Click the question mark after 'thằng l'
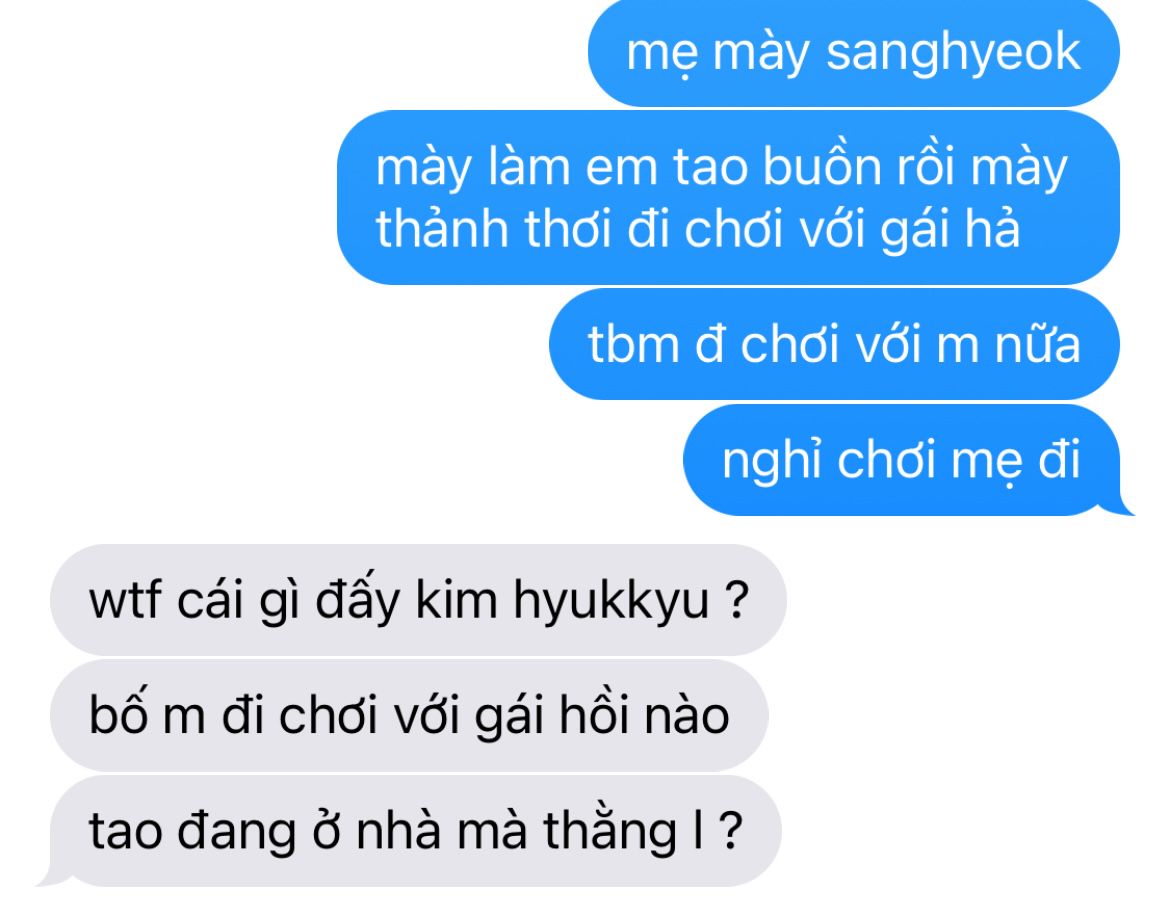The image size is (1170, 910). [731, 830]
